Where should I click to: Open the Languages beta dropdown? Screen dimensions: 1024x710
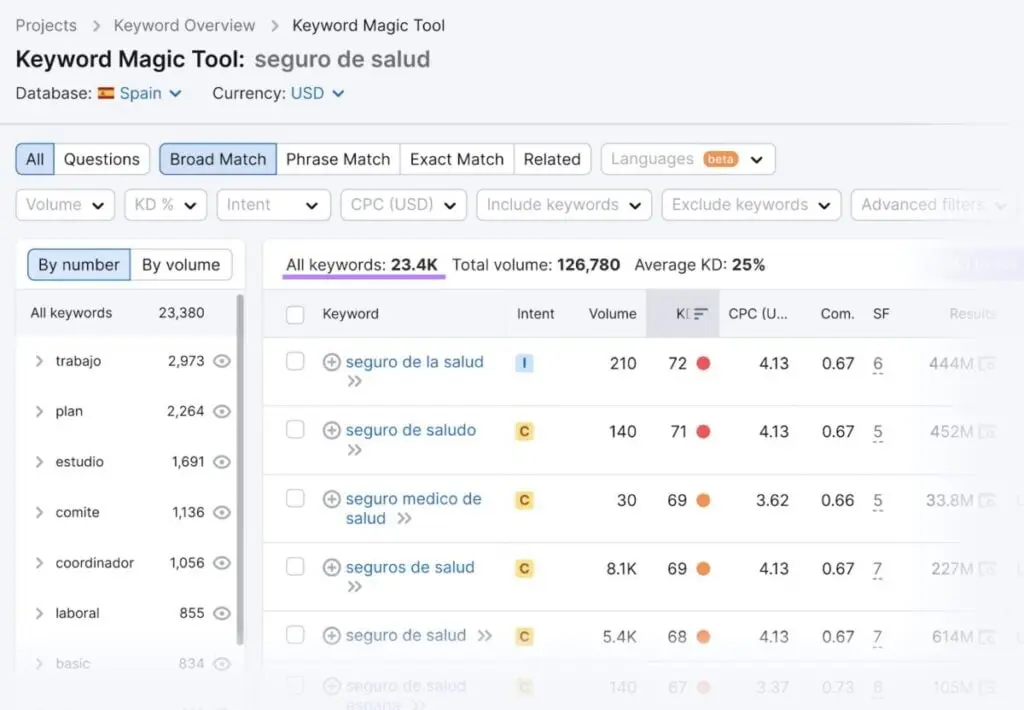688,159
